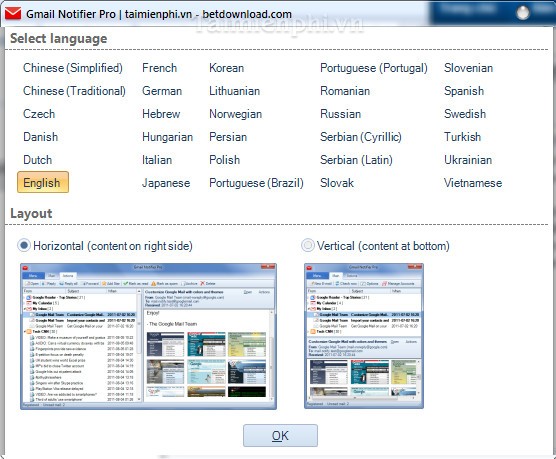Click the vertical layout preview thumbnail
The width and height of the screenshot is (556, 459).
click(364, 336)
